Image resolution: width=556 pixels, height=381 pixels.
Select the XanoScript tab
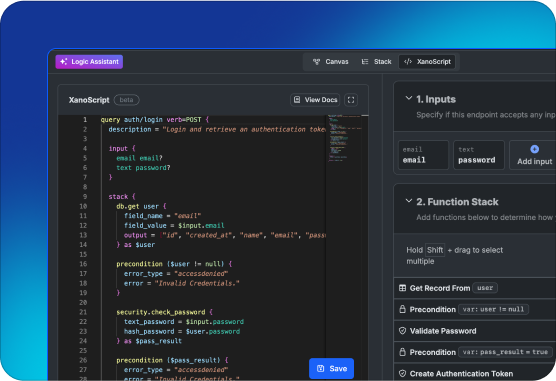tap(427, 62)
